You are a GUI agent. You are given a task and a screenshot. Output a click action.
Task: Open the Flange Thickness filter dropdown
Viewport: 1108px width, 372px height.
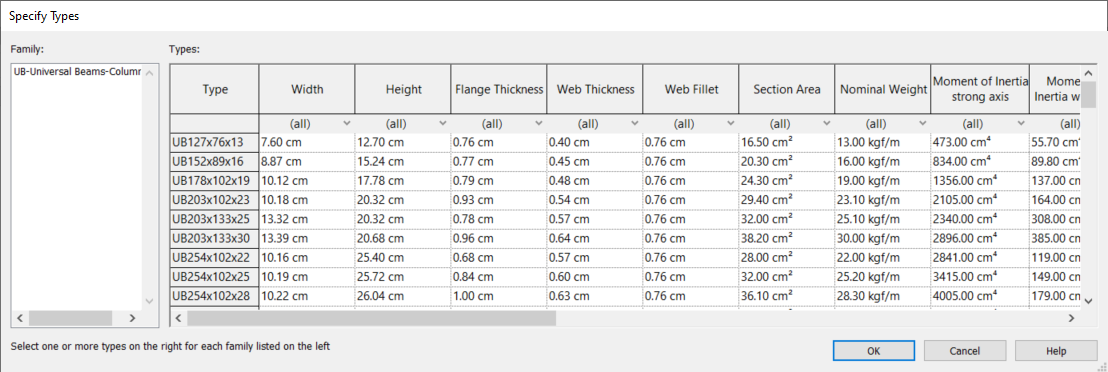click(538, 123)
